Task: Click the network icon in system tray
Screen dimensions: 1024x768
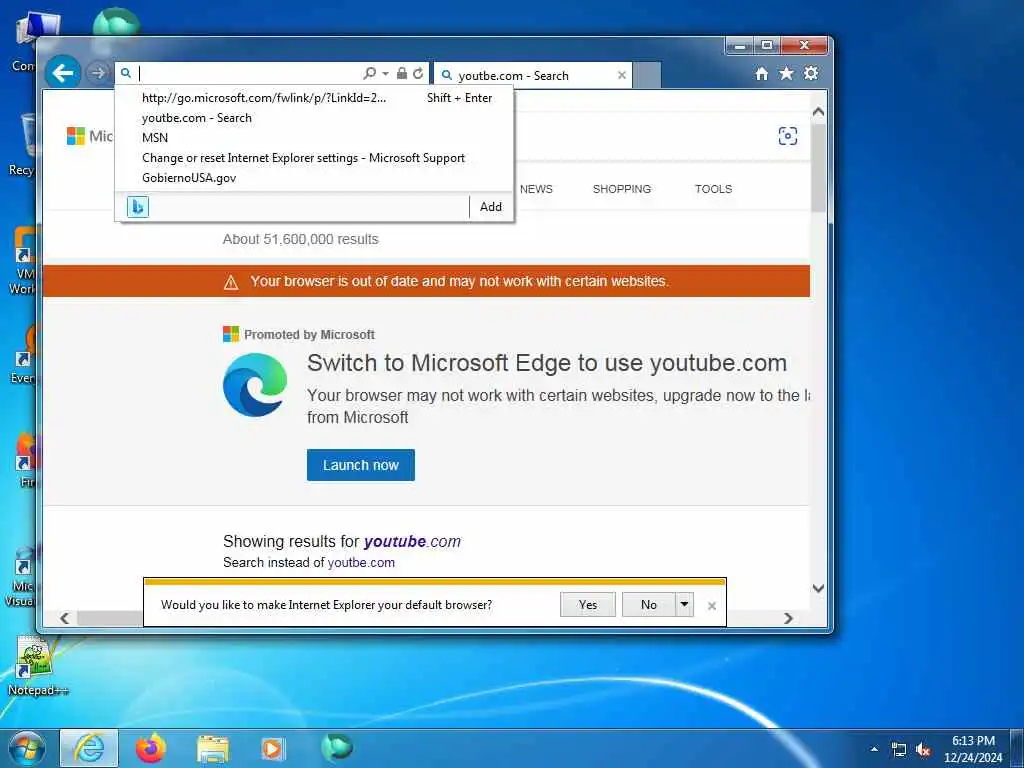Action: pos(899,750)
